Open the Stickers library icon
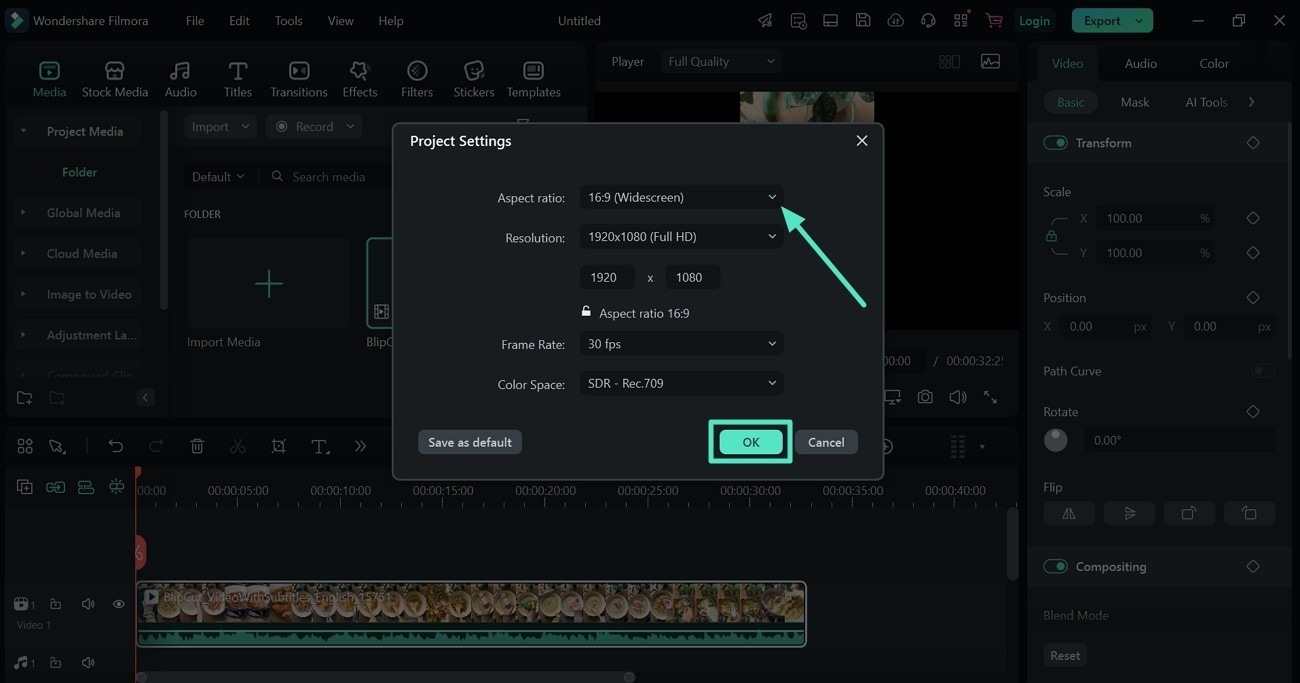This screenshot has height=683, width=1300. 474,71
